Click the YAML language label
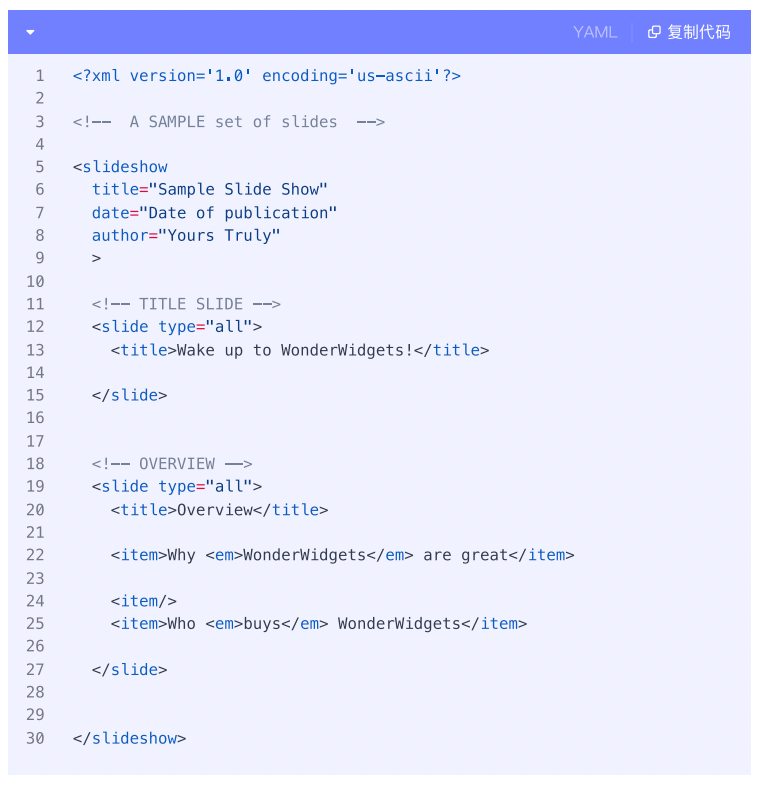The height and width of the screenshot is (785, 760). [595, 32]
